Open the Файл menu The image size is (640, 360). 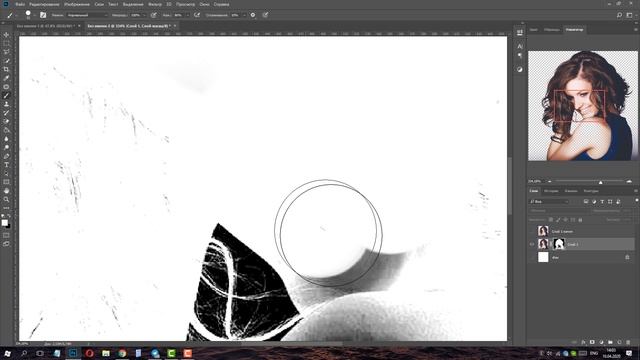[20, 4]
